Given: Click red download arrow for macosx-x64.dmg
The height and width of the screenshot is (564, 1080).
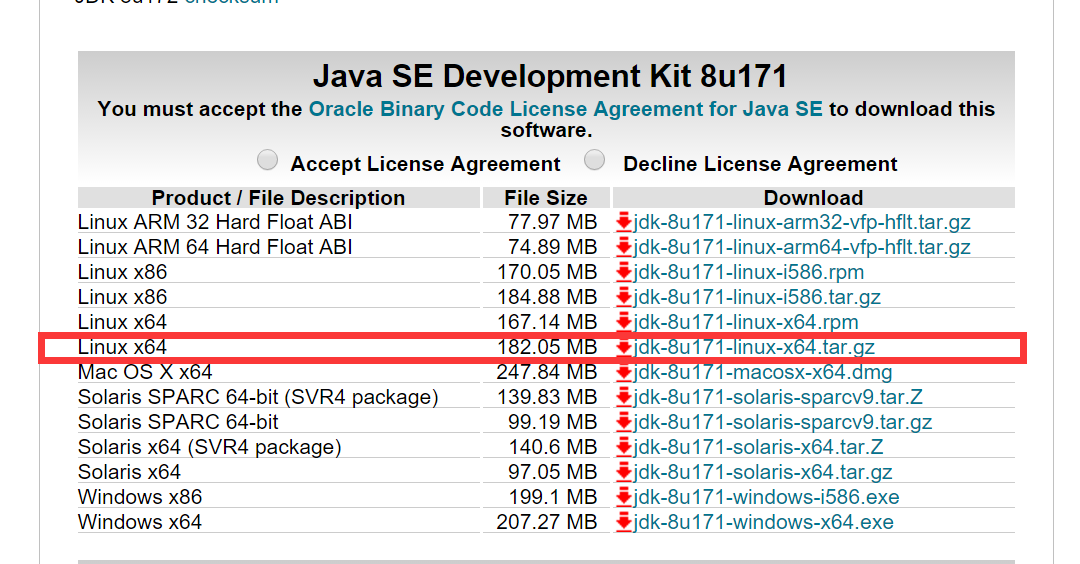Looking at the screenshot, I should coord(624,371).
